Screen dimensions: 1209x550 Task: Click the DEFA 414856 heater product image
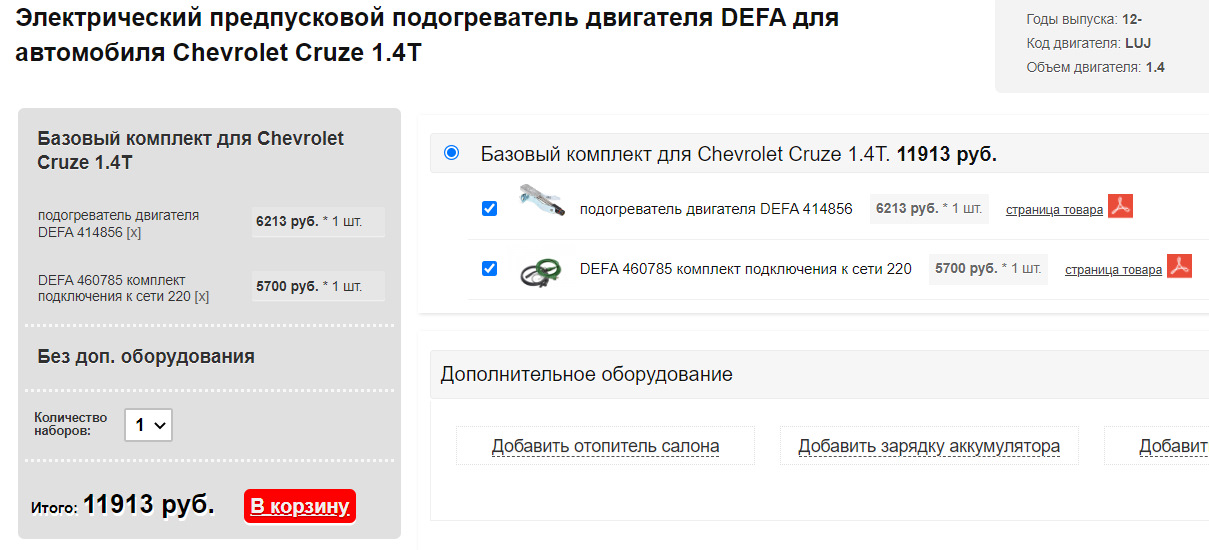click(x=542, y=202)
